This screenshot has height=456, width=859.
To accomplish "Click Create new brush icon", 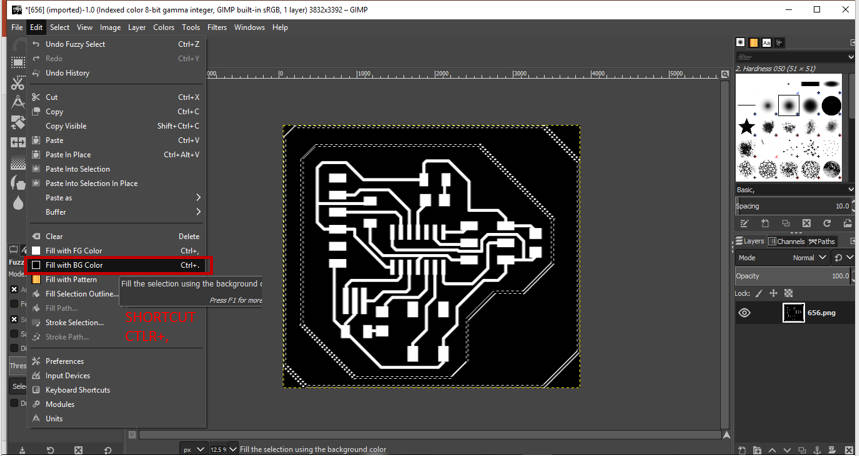I will coord(765,224).
